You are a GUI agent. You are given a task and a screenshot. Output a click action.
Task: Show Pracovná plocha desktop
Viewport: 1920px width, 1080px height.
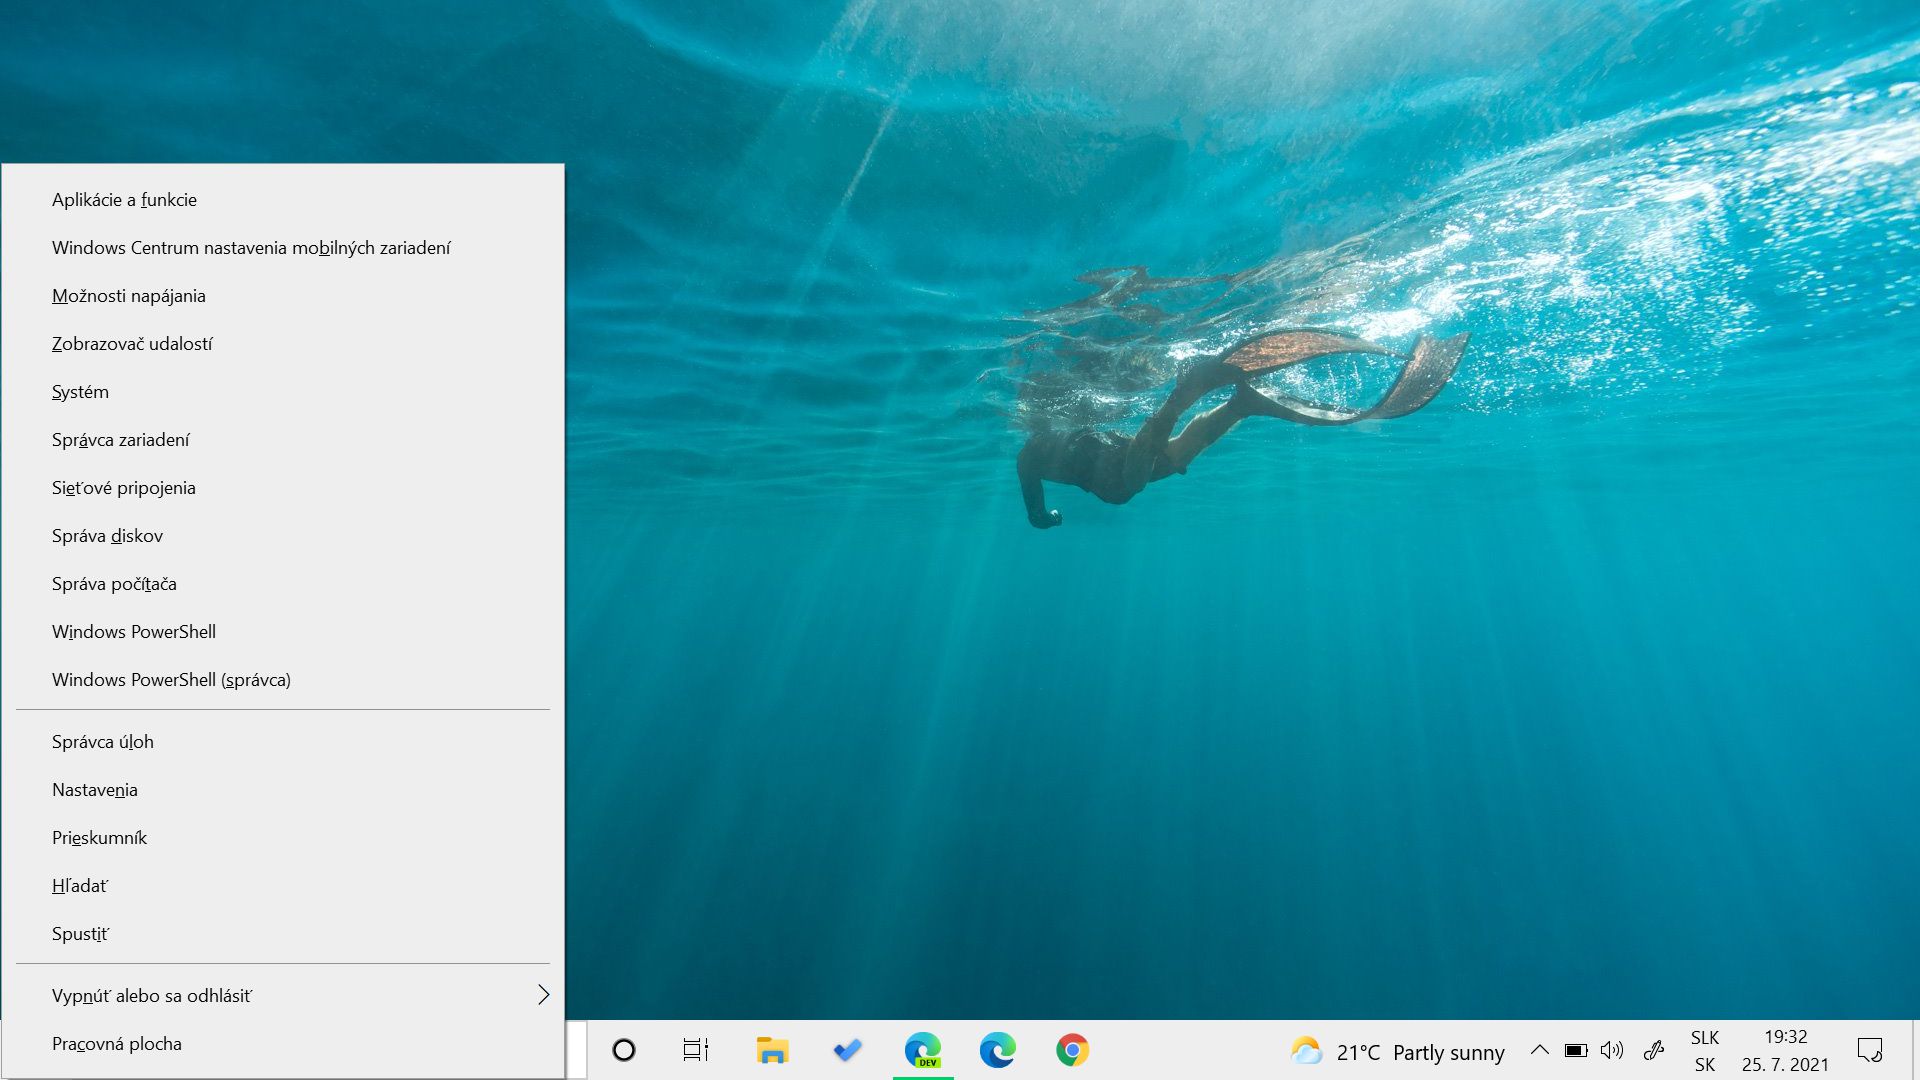pyautogui.click(x=283, y=1044)
